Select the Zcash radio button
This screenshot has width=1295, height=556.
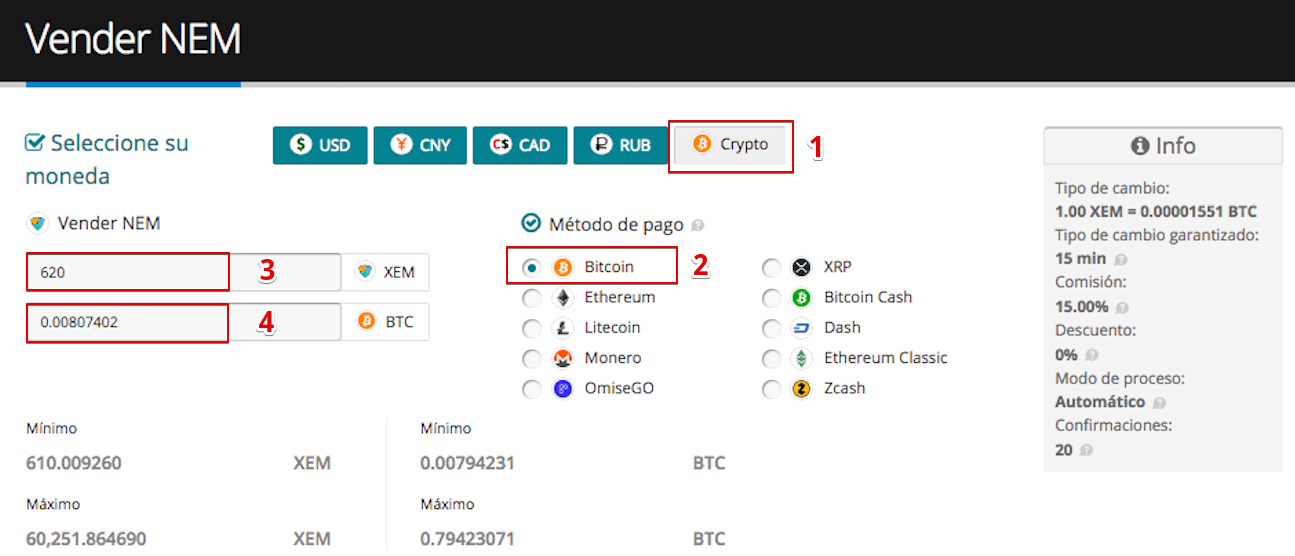771,389
